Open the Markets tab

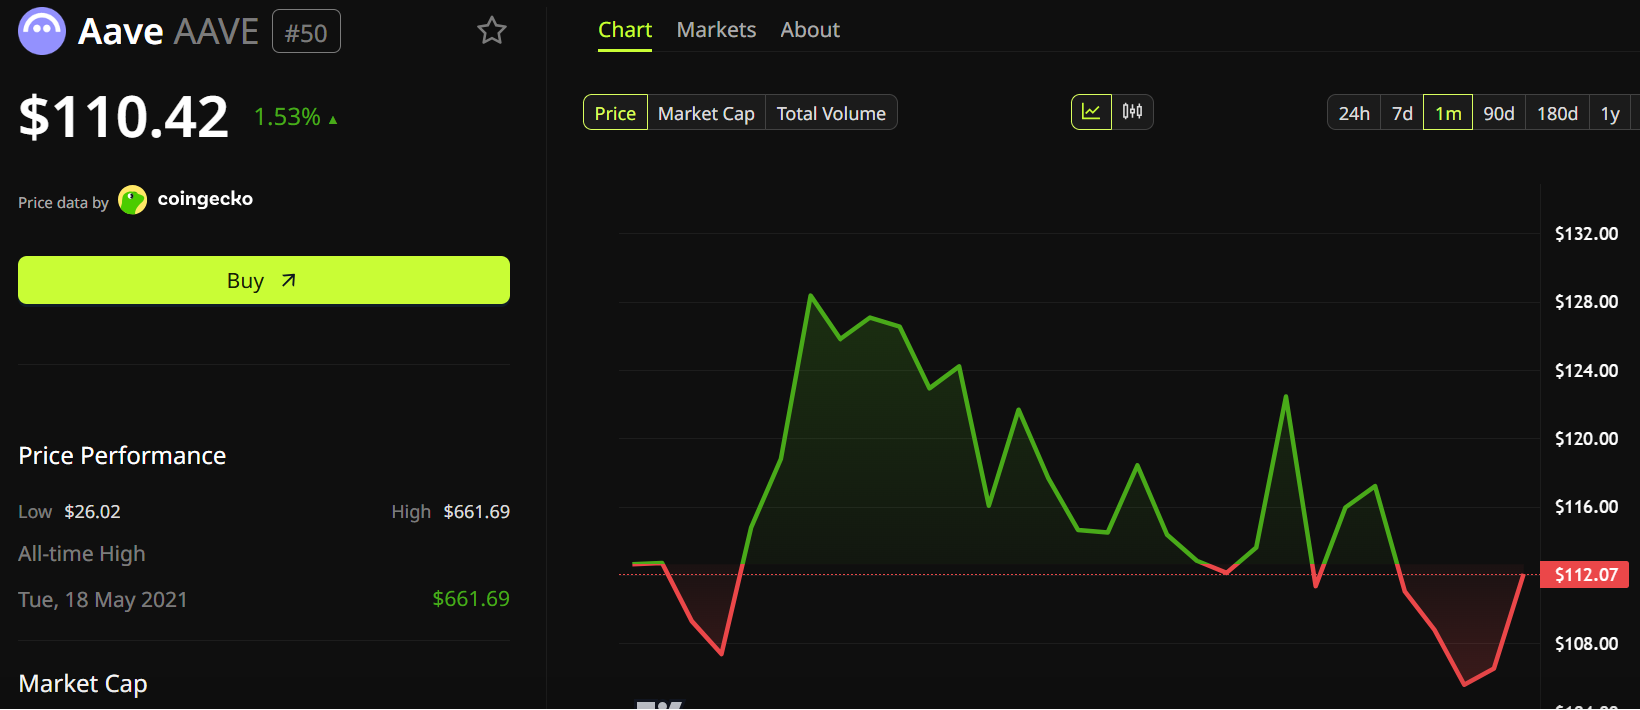pos(716,30)
